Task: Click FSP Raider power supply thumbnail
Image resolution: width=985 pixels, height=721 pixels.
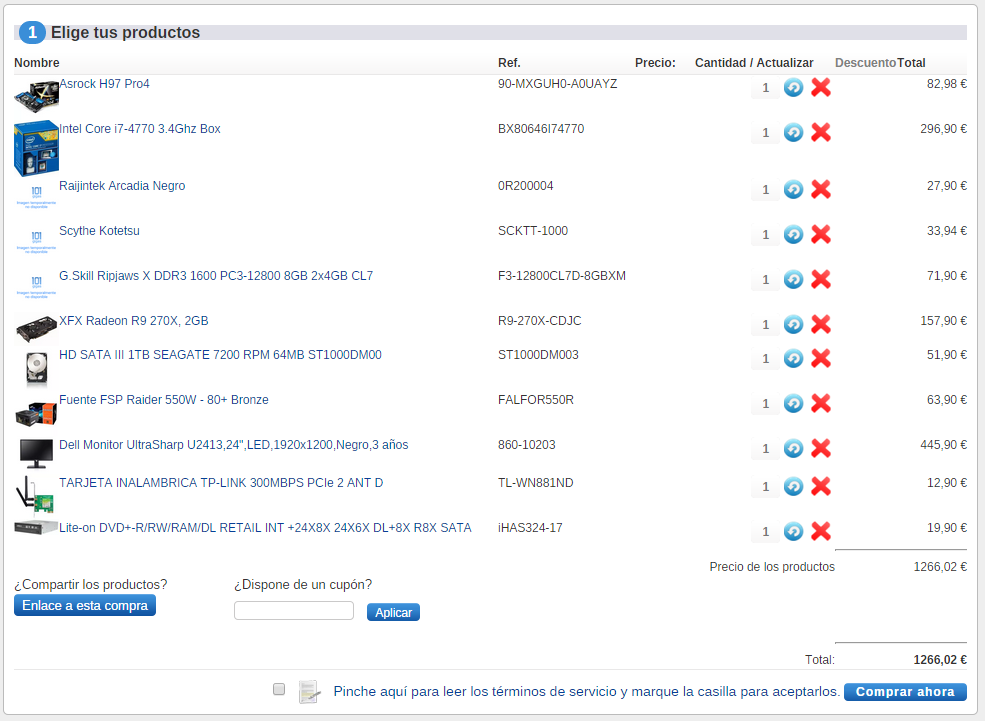Action: pos(36,413)
